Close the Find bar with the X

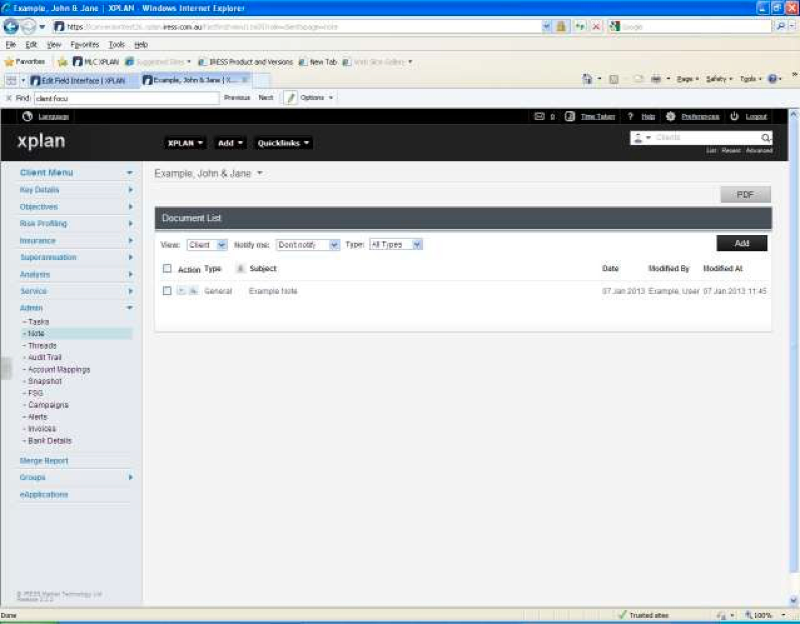coord(8,97)
